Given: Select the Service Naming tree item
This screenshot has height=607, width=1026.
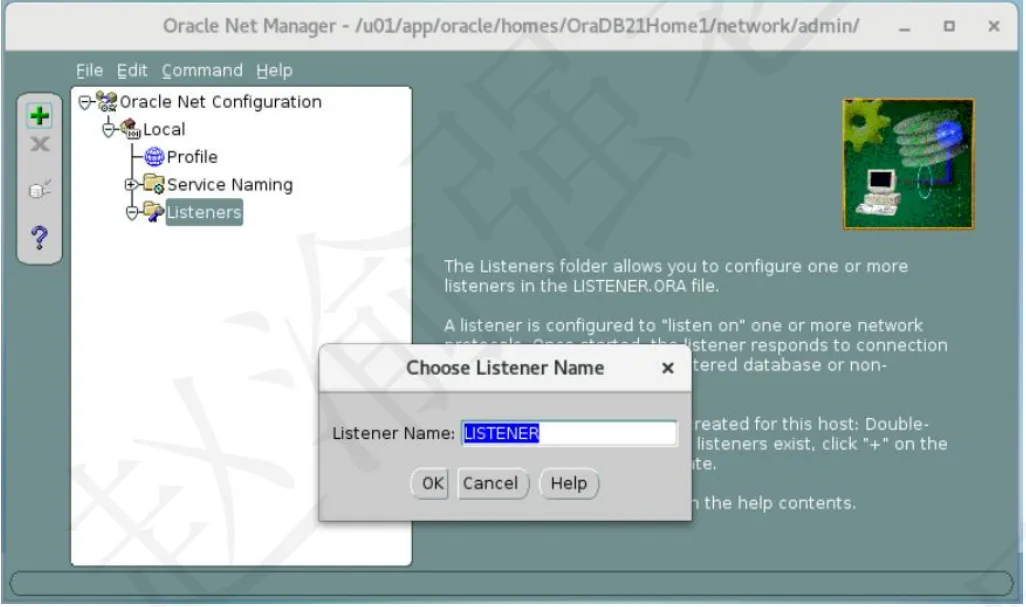Looking at the screenshot, I should coord(230,184).
